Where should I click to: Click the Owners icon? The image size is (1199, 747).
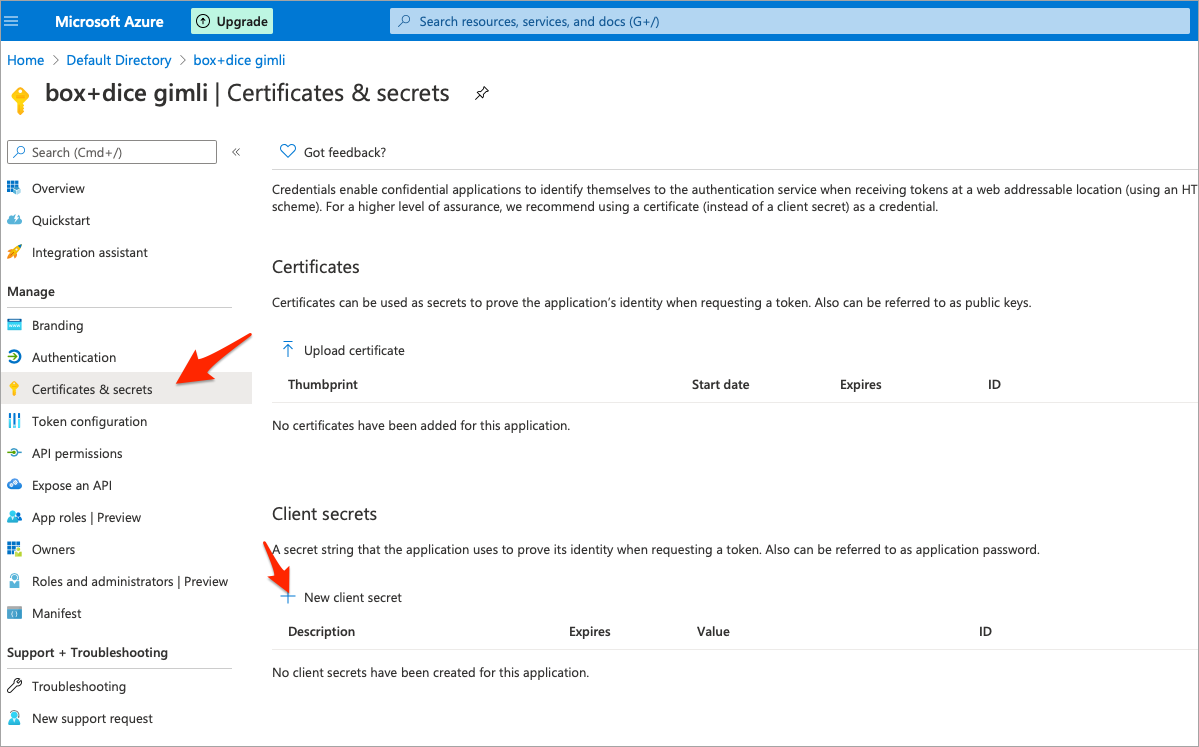tap(14, 549)
